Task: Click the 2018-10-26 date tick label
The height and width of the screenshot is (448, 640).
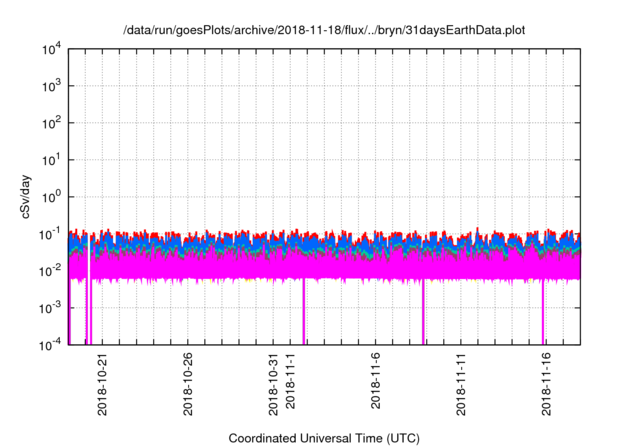Action: pos(187,384)
